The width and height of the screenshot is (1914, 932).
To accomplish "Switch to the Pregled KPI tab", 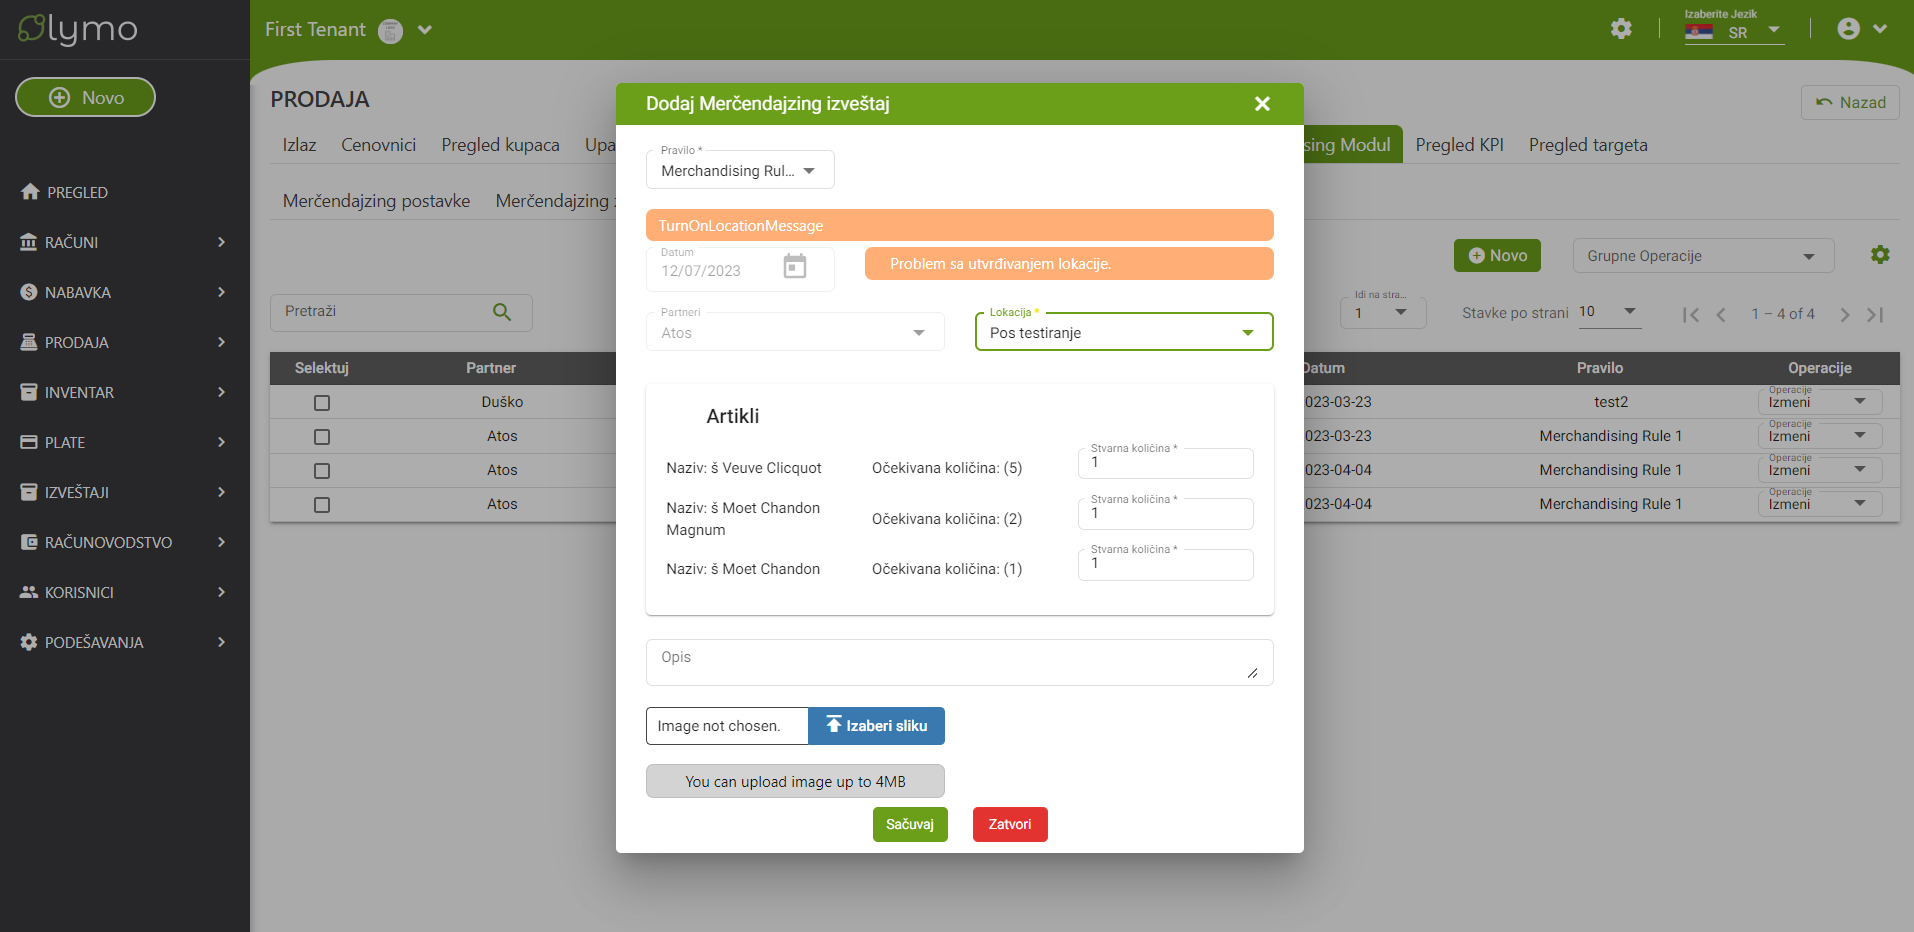I will (1459, 145).
